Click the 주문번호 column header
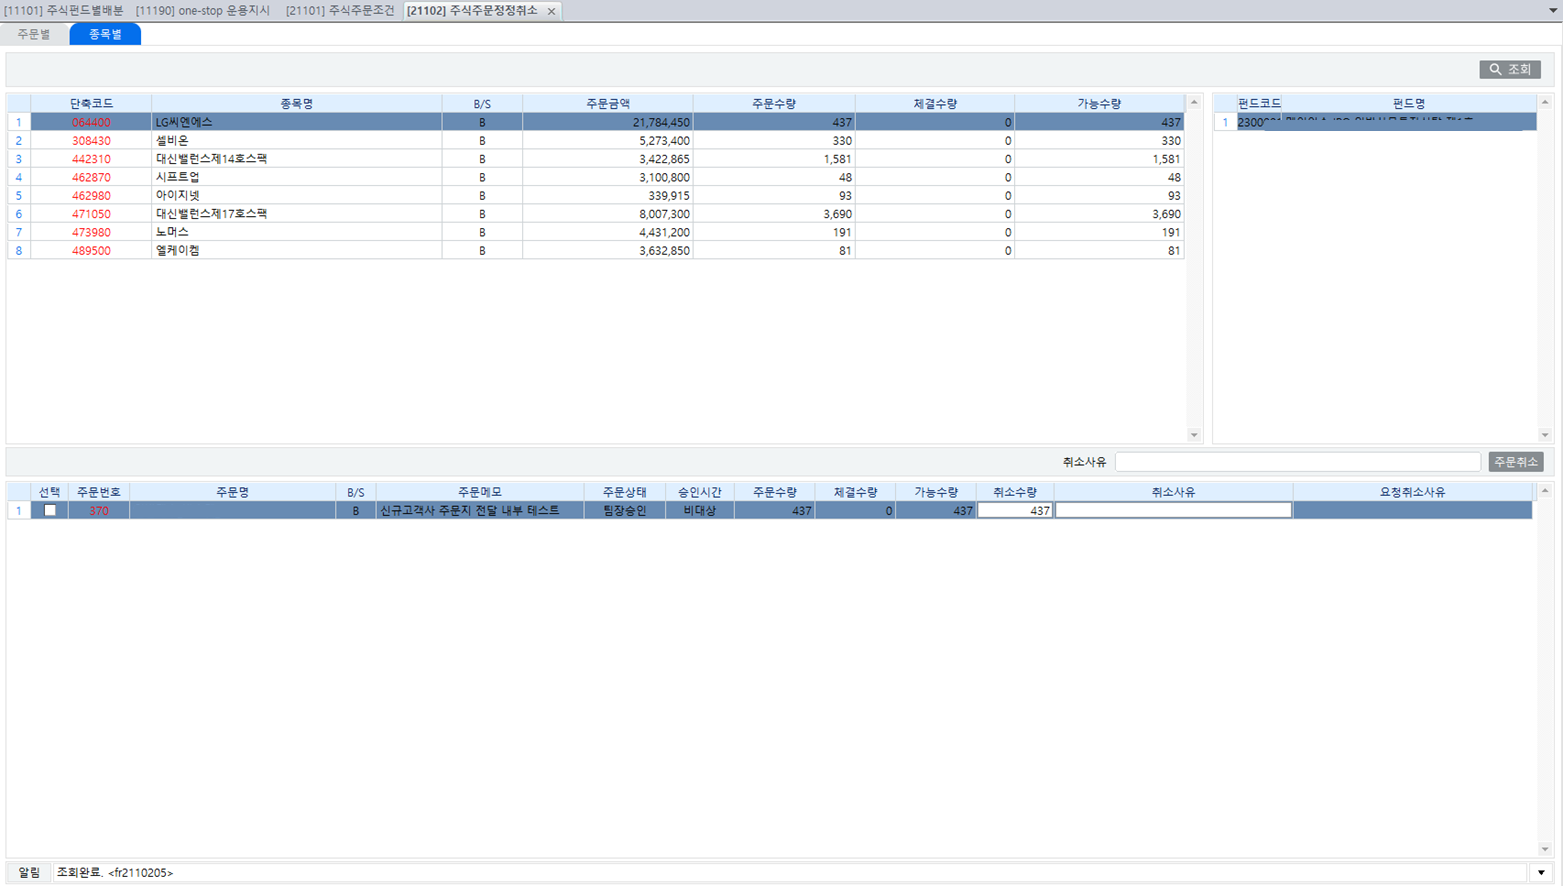Image resolution: width=1563 pixels, height=886 pixels. [98, 492]
